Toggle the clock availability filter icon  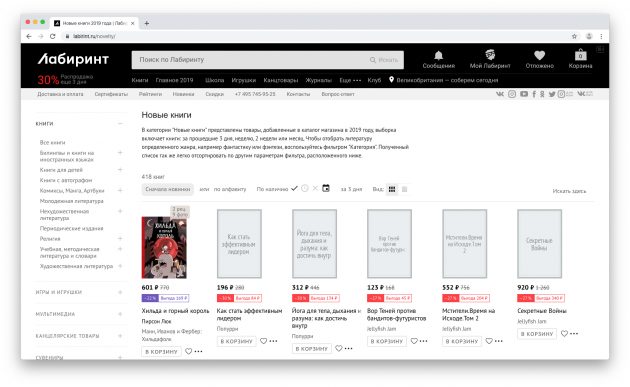click(305, 188)
